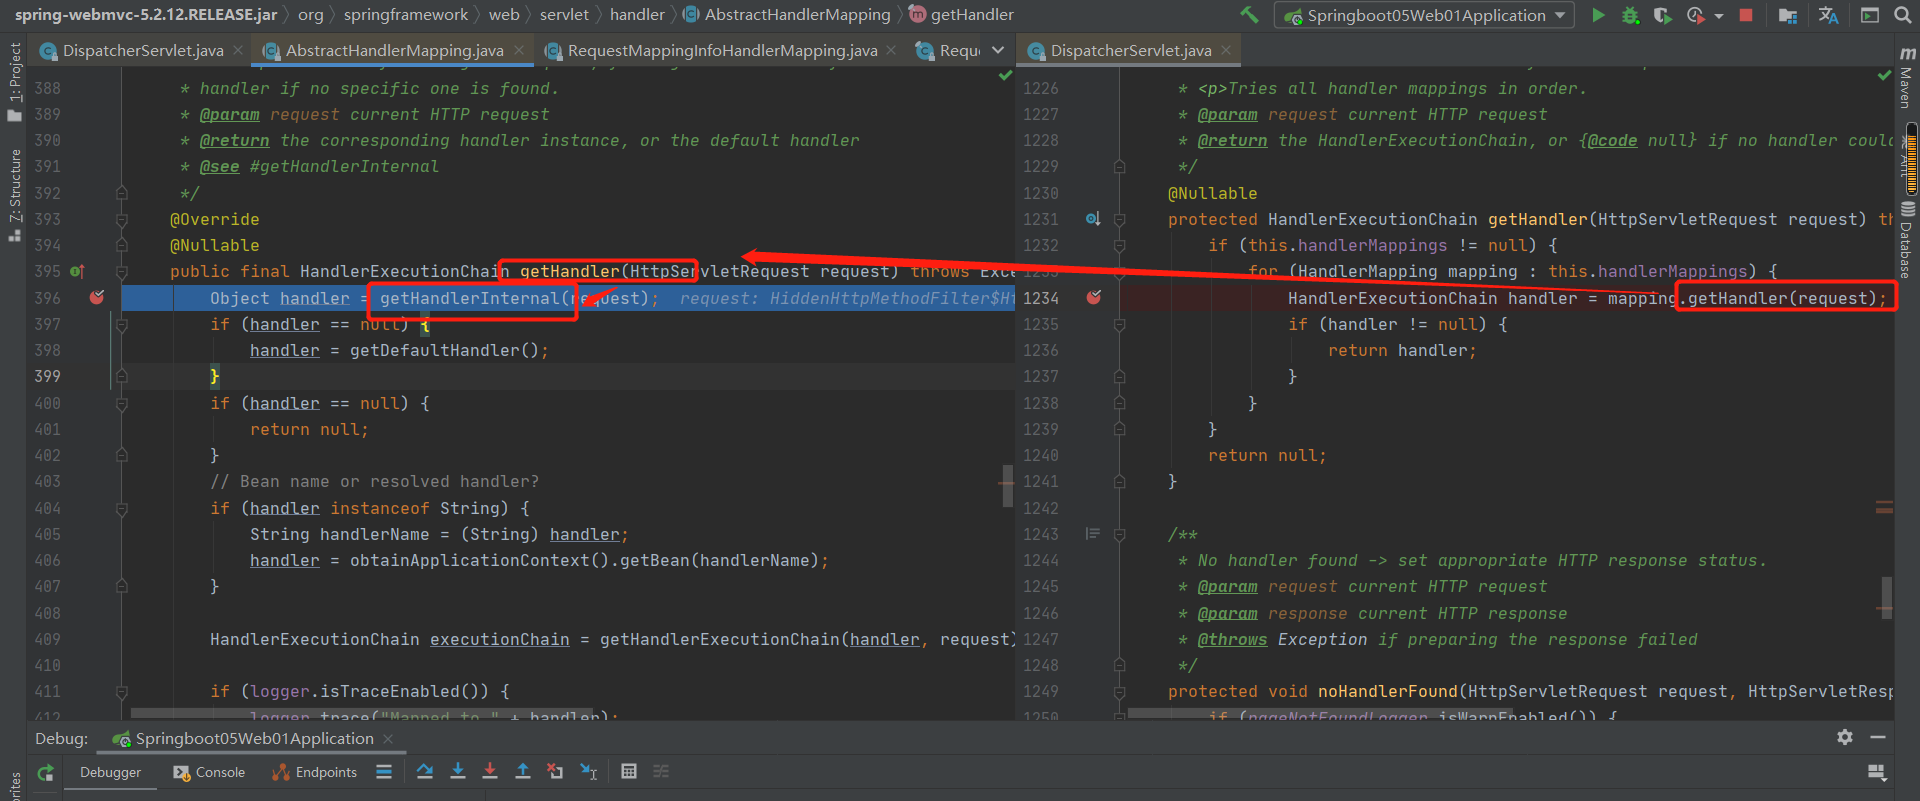Click the Step Over debugger icon

pos(425,771)
